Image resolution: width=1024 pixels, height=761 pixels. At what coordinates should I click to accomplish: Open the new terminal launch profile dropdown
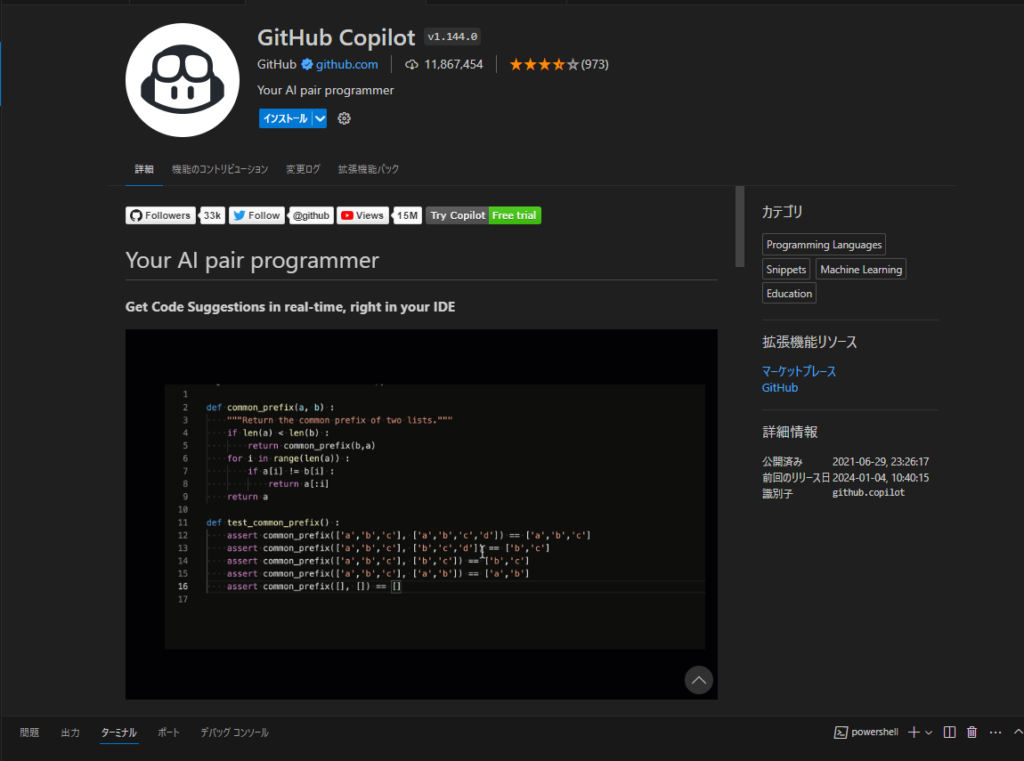point(929,732)
